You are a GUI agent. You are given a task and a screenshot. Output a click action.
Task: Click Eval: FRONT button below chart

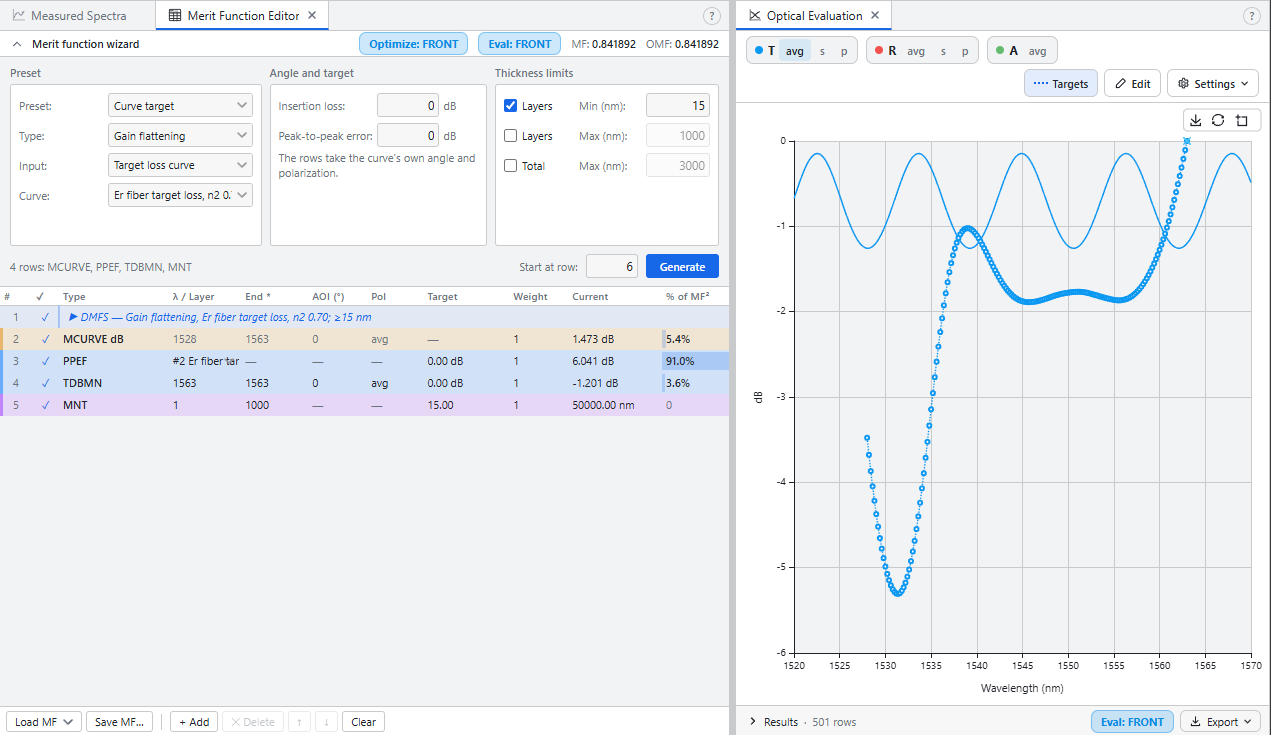(1132, 722)
